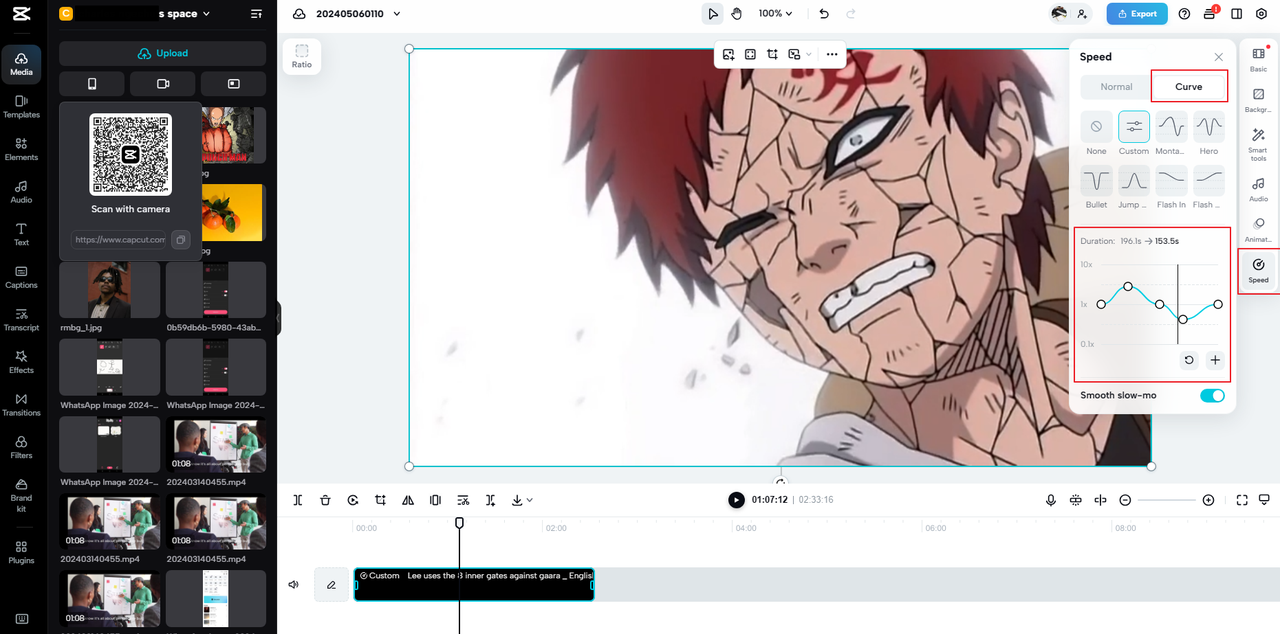This screenshot has width=1280, height=634.
Task: Open the media sort filter menu icon
Action: [x=257, y=14]
